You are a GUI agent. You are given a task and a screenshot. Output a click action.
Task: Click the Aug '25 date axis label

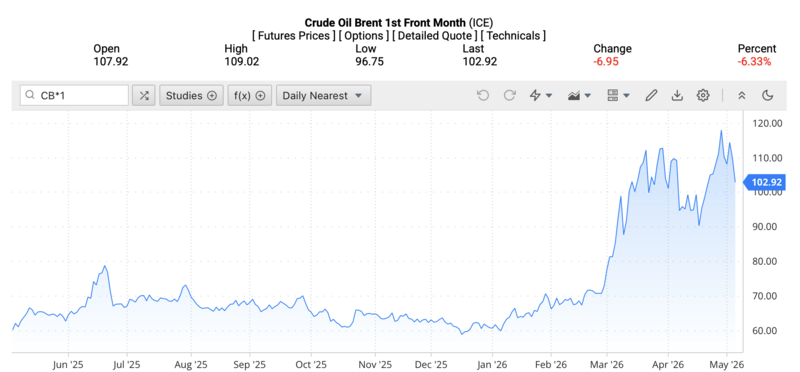[191, 364]
